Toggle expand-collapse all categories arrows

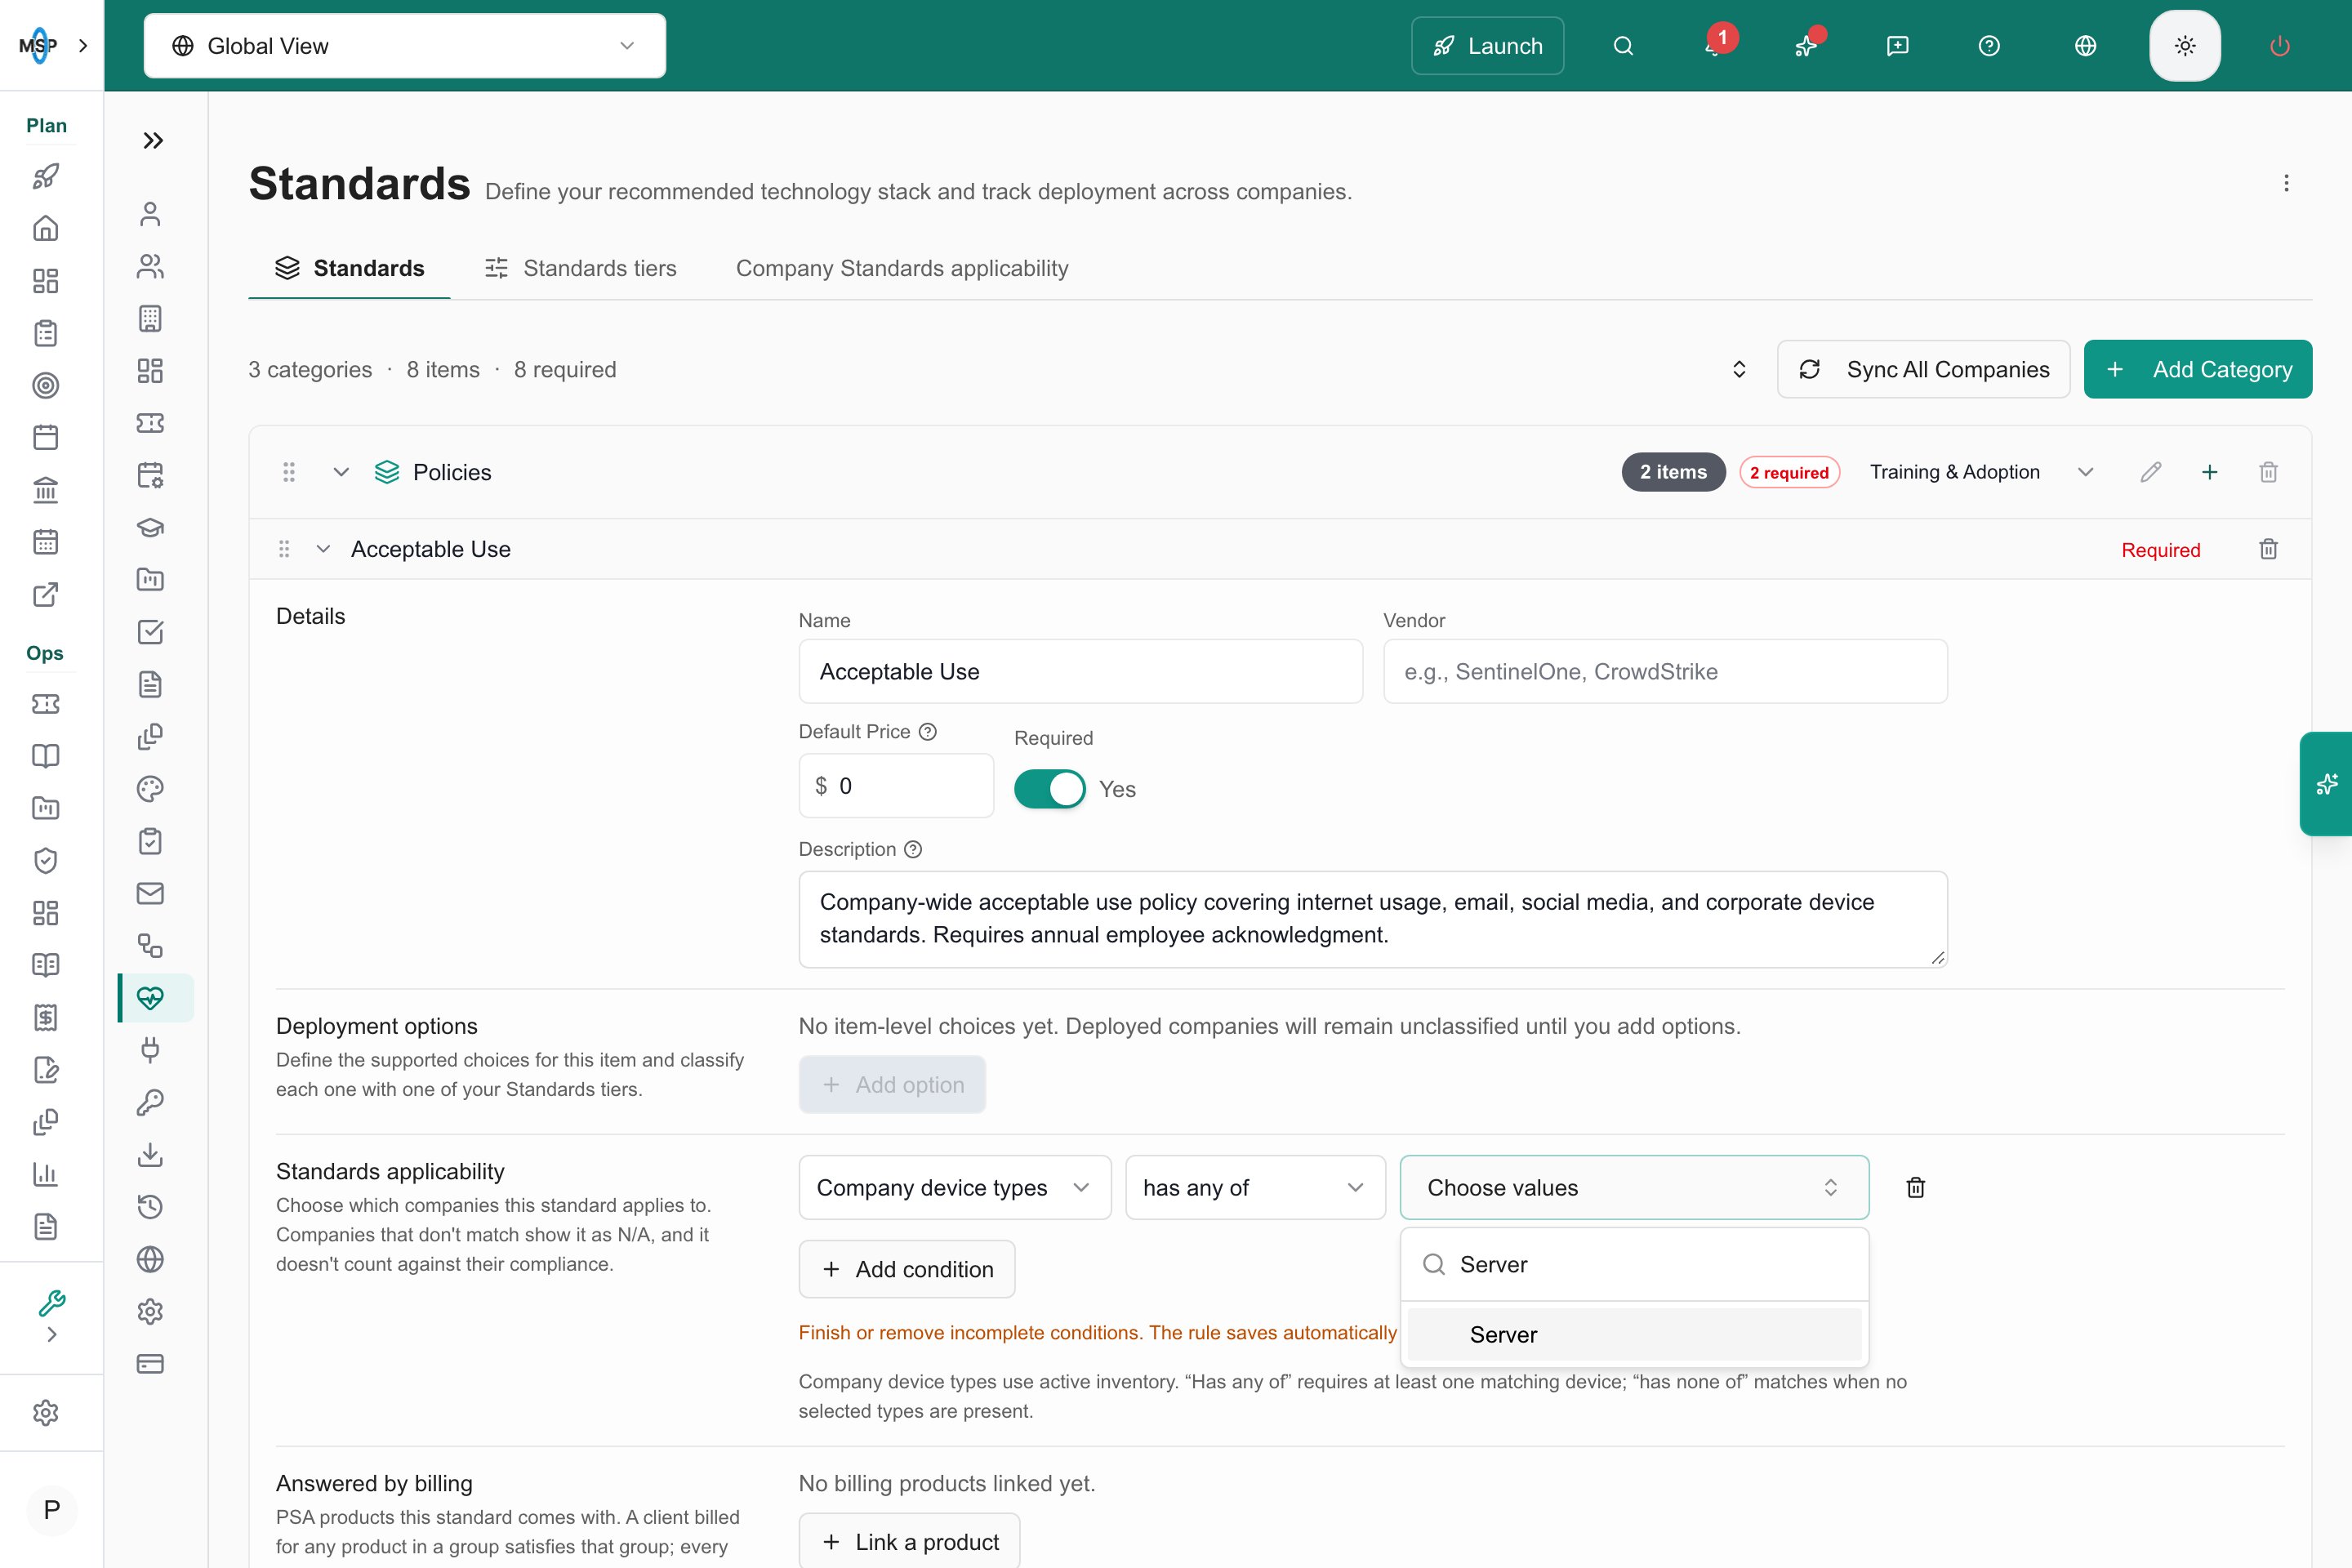pyautogui.click(x=1739, y=369)
